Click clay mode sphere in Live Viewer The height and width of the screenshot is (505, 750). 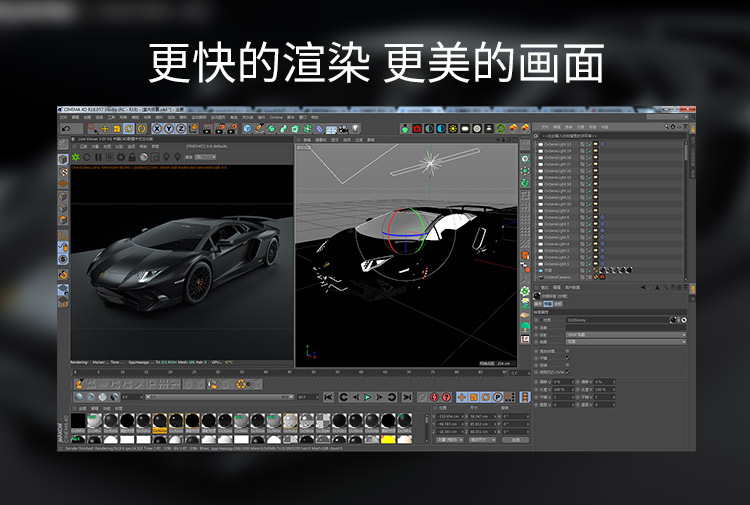(x=143, y=157)
